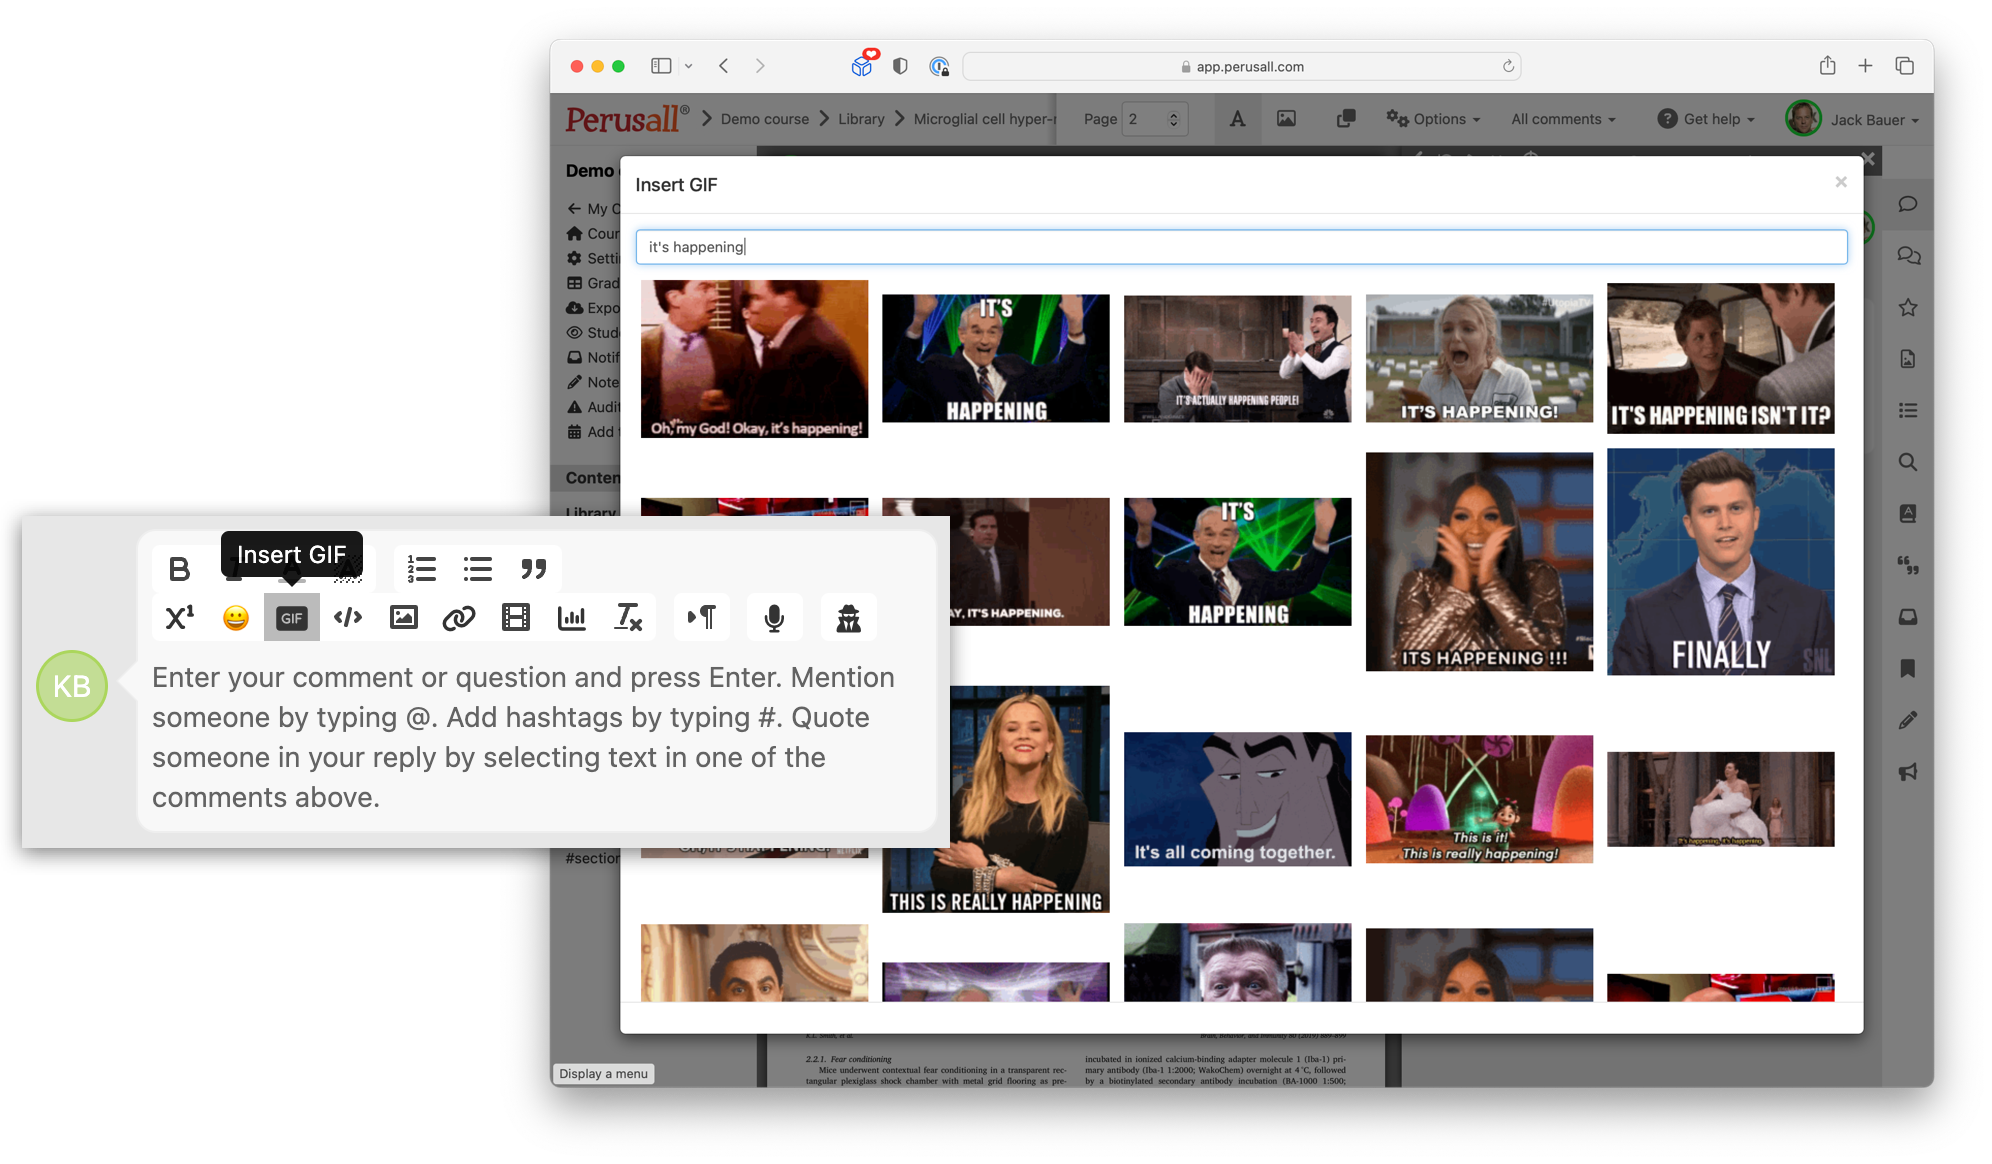
Task: Insert an image into the comment
Action: [404, 618]
